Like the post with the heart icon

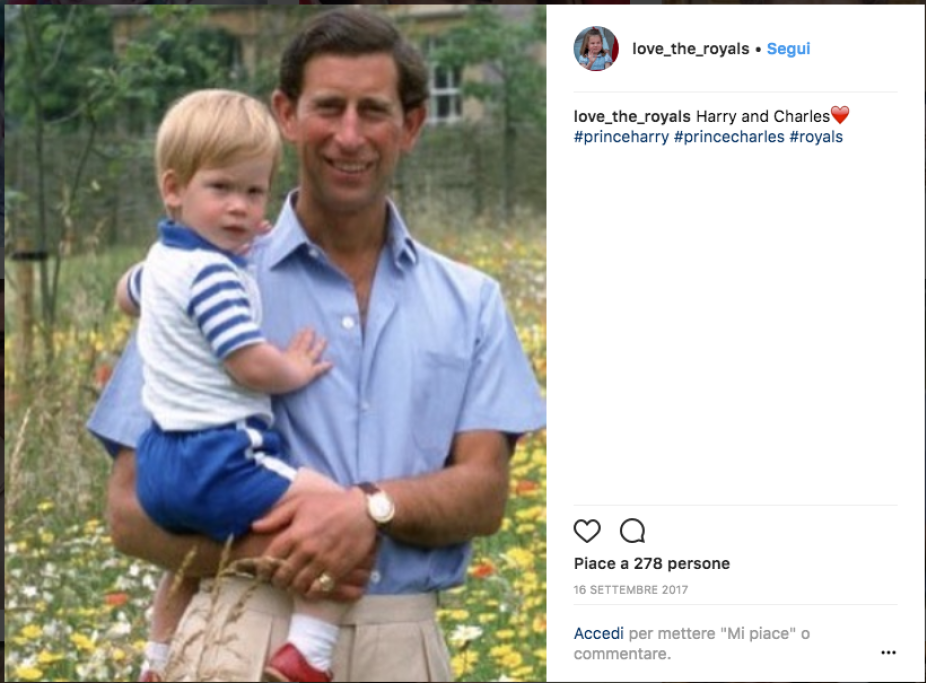click(x=587, y=530)
